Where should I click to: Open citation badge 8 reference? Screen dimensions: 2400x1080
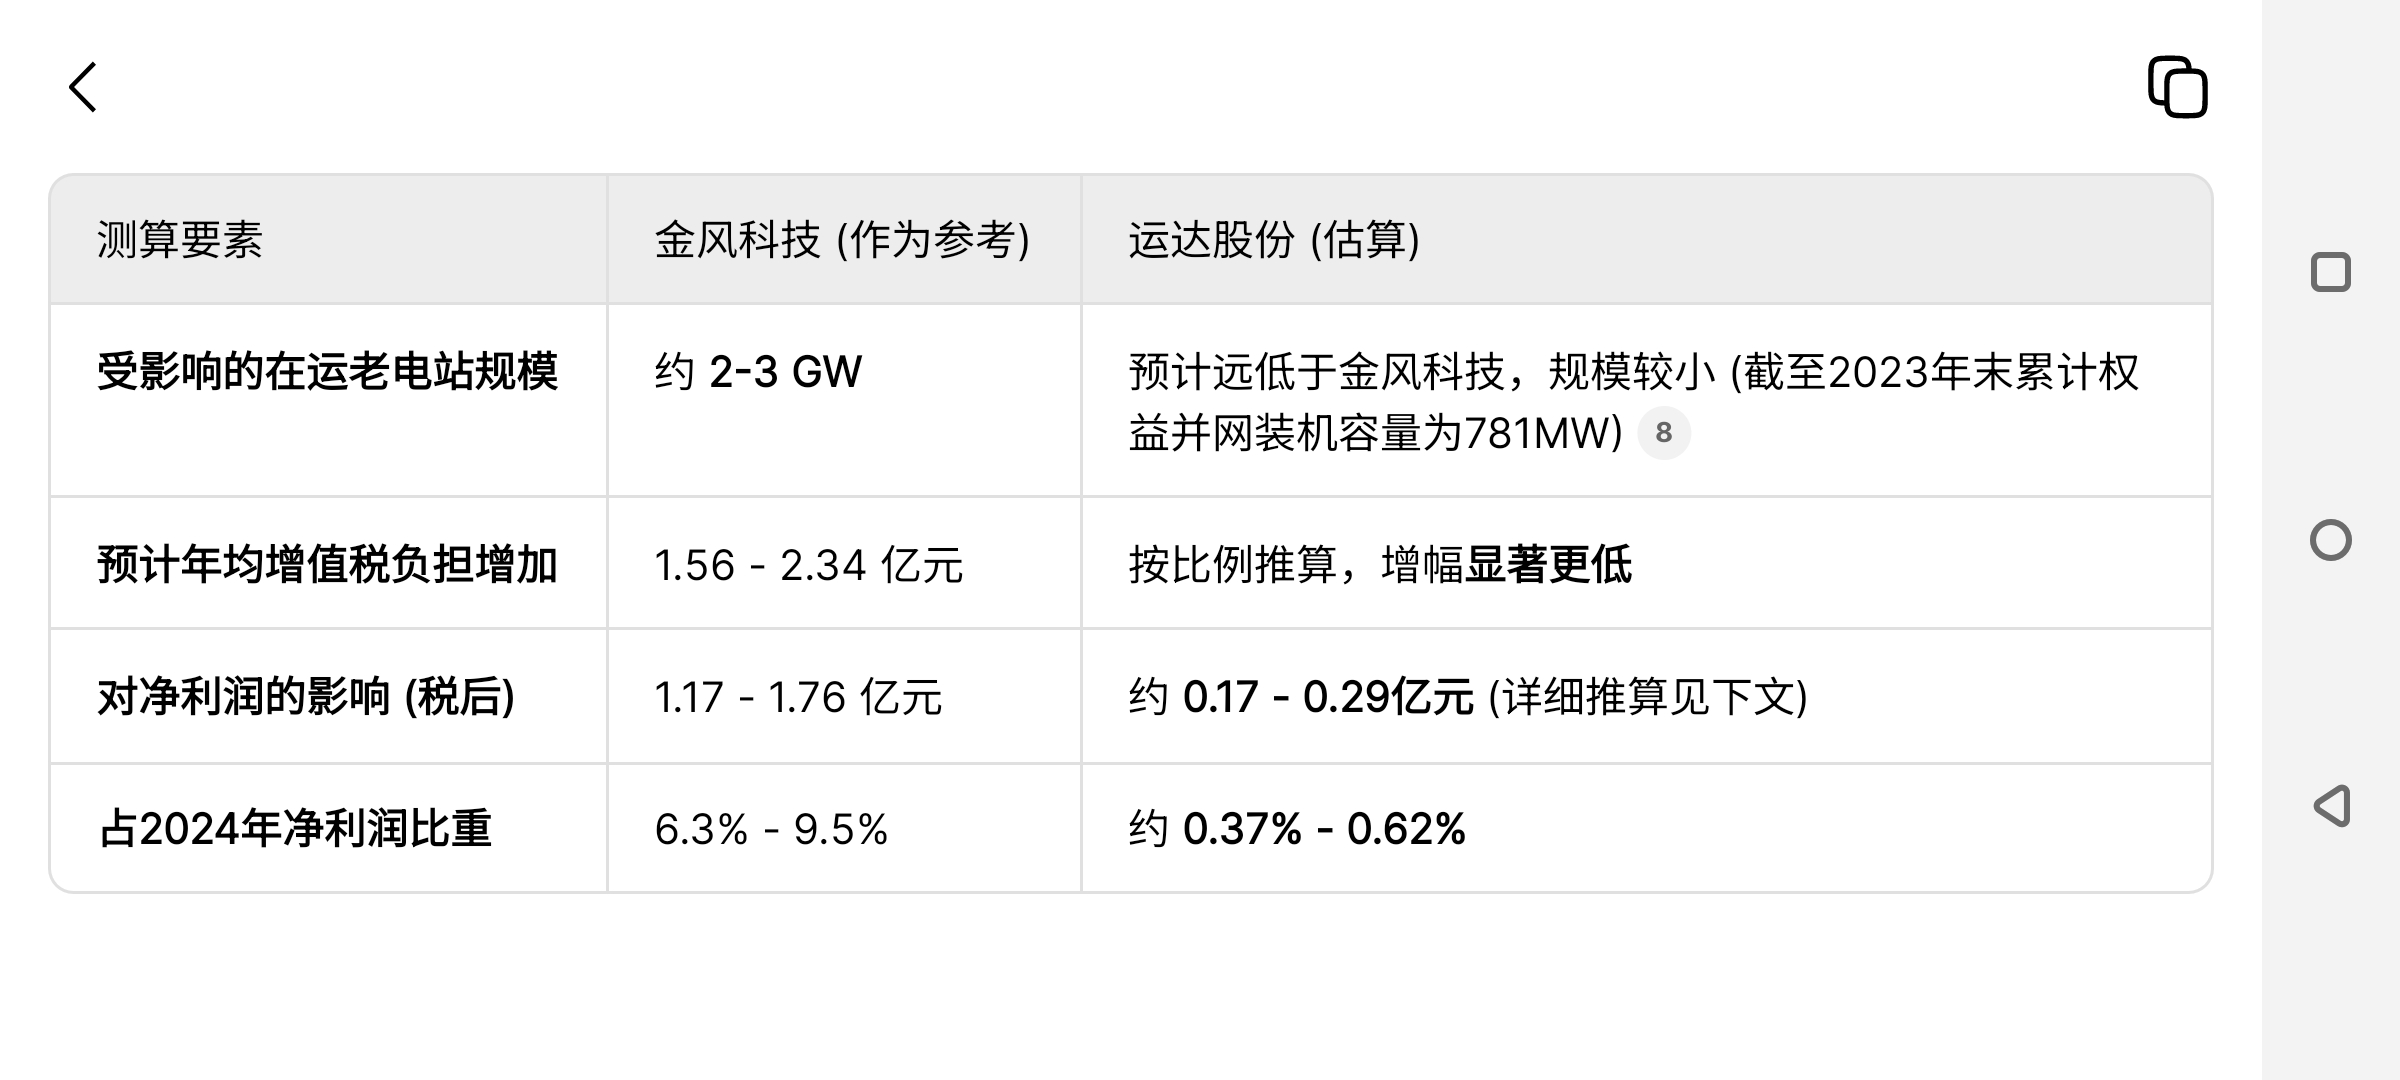(1664, 433)
